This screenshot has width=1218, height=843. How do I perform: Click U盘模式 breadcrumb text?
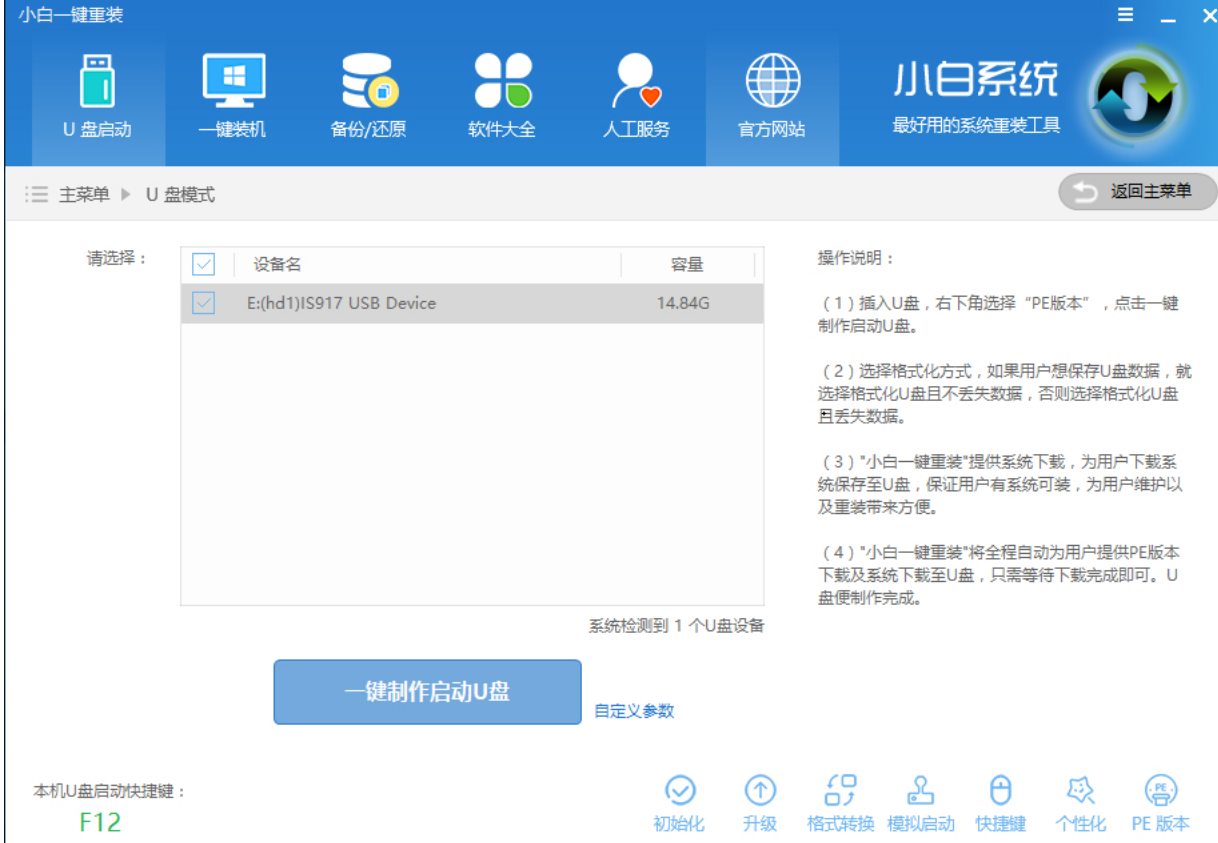tap(180, 194)
